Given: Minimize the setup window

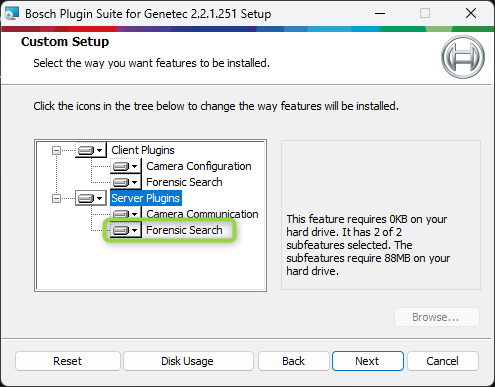Looking at the screenshot, I should point(380,14).
